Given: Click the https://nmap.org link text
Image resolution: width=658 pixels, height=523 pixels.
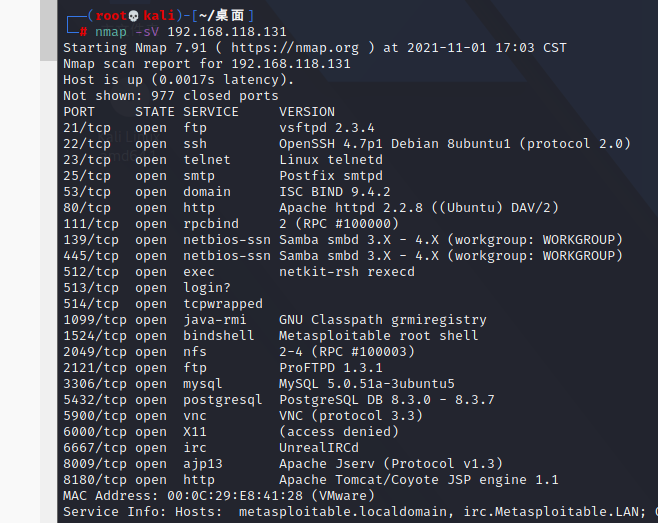Looking at the screenshot, I should click(295, 48).
